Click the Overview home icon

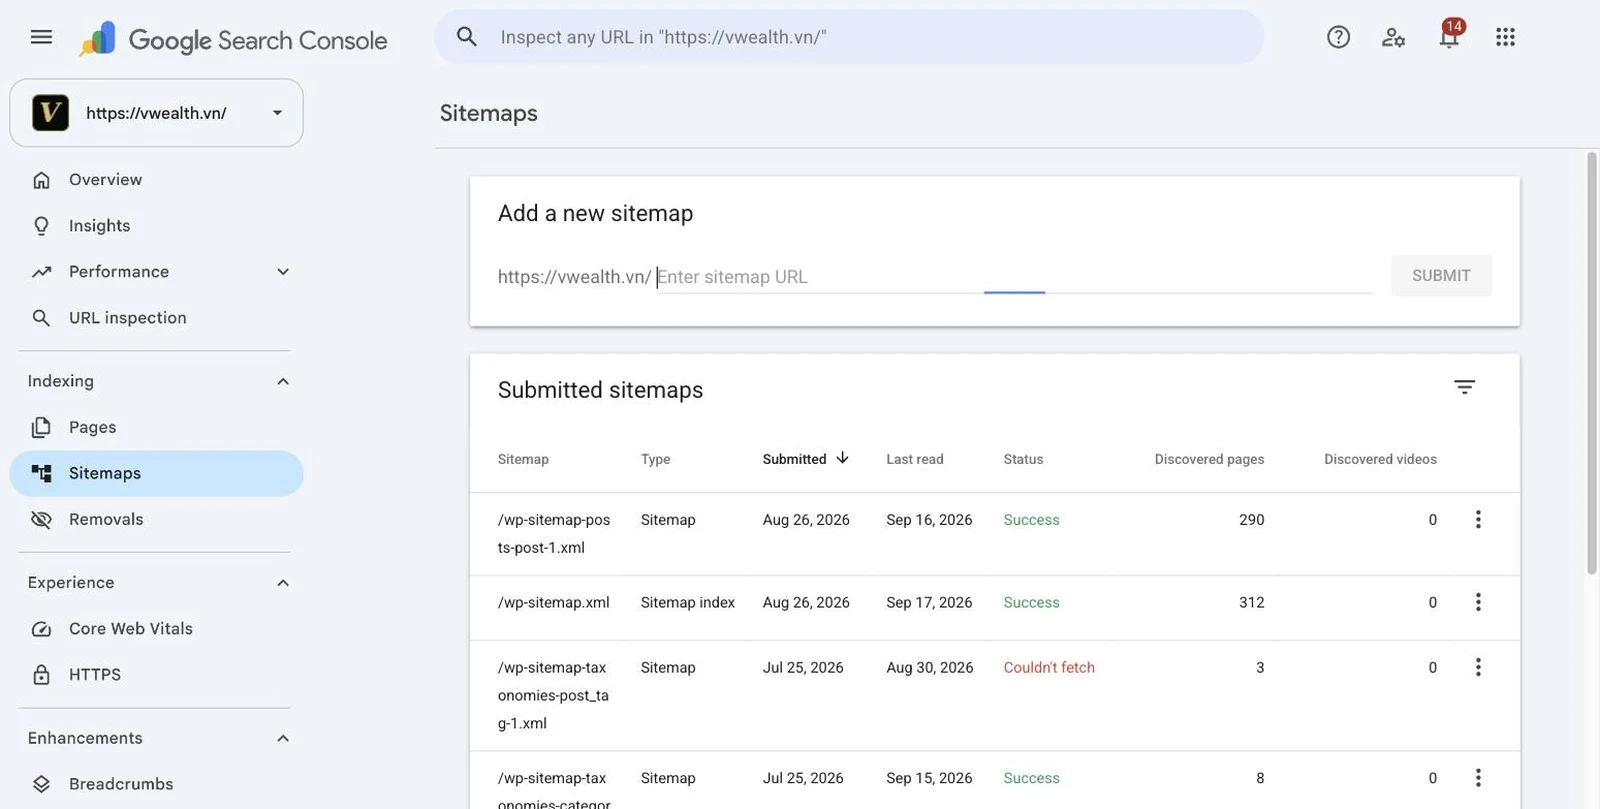(x=41, y=180)
